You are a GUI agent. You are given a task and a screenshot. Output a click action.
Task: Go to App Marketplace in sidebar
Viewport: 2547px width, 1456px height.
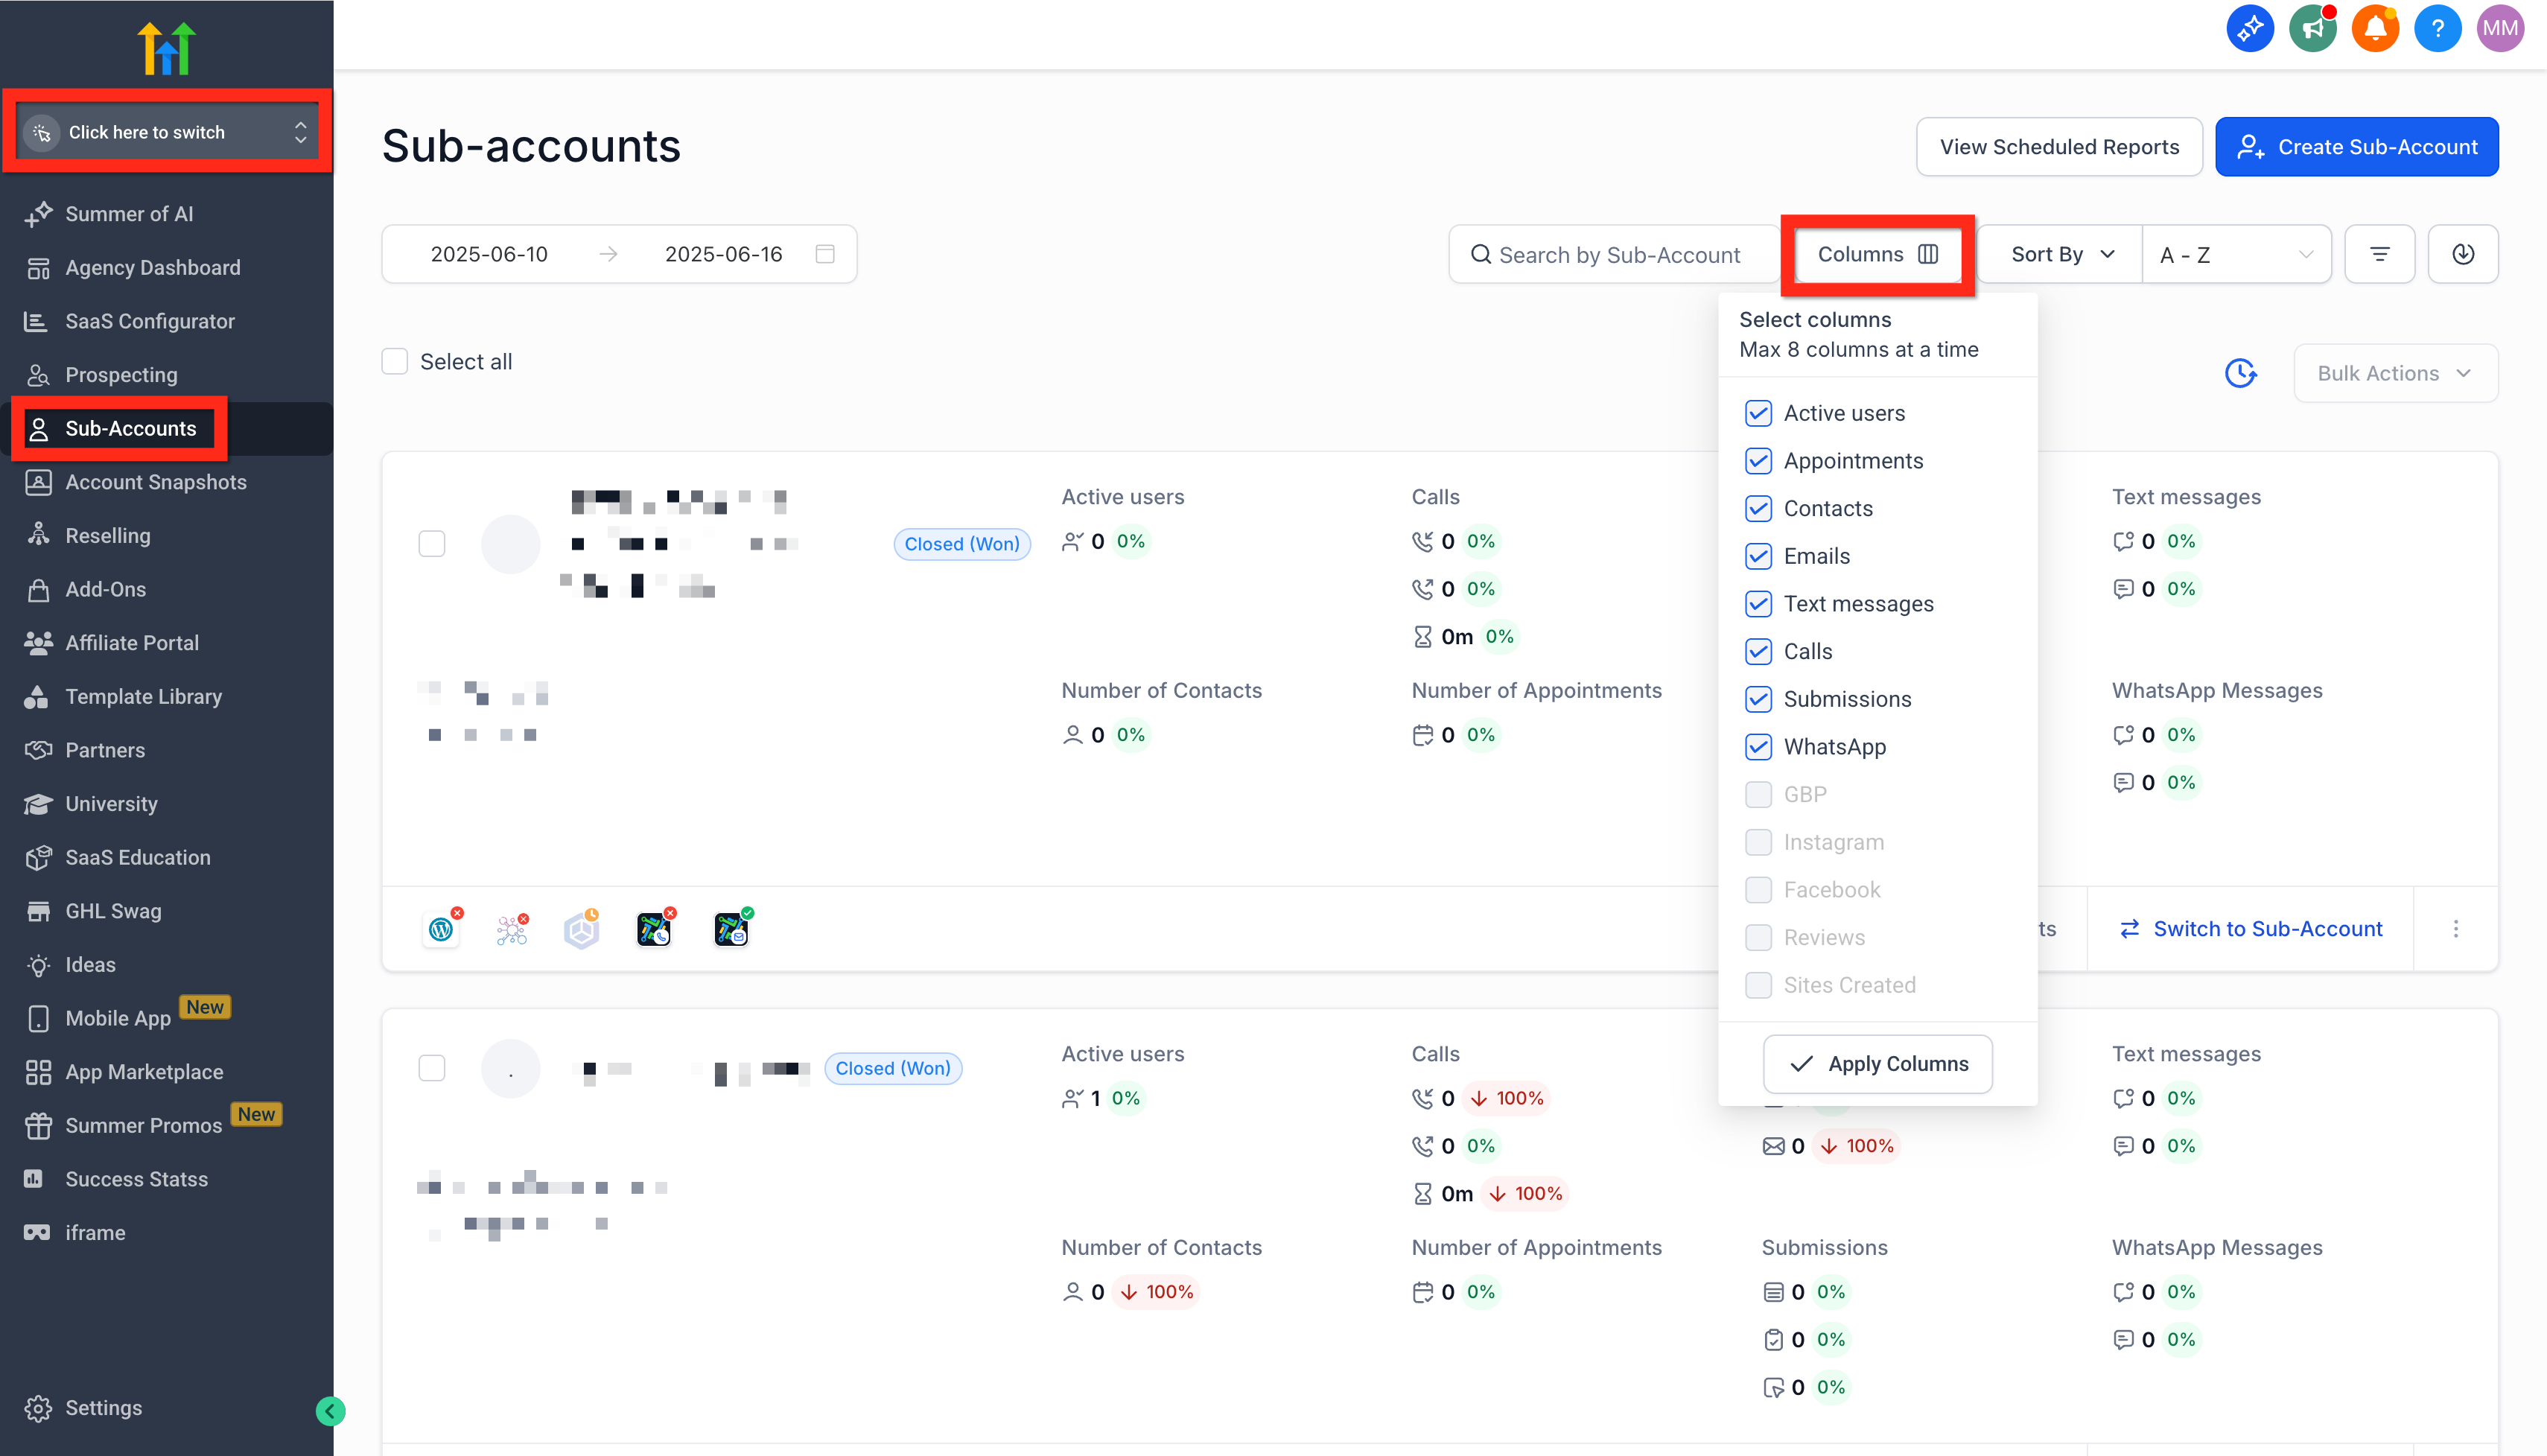tap(144, 1072)
